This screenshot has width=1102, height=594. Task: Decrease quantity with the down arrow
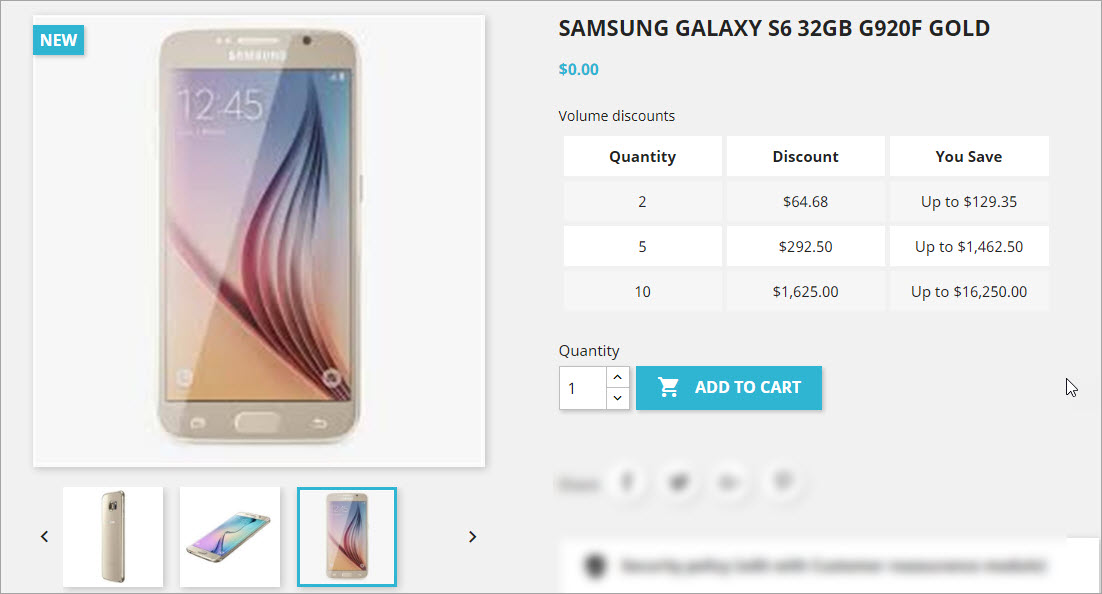coord(618,398)
